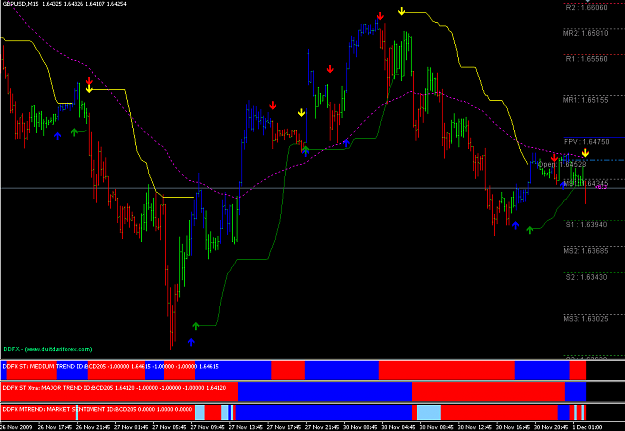Click the yellow down arrow at the topmost yellow line start
625x431 pixels.
click(402, 11)
